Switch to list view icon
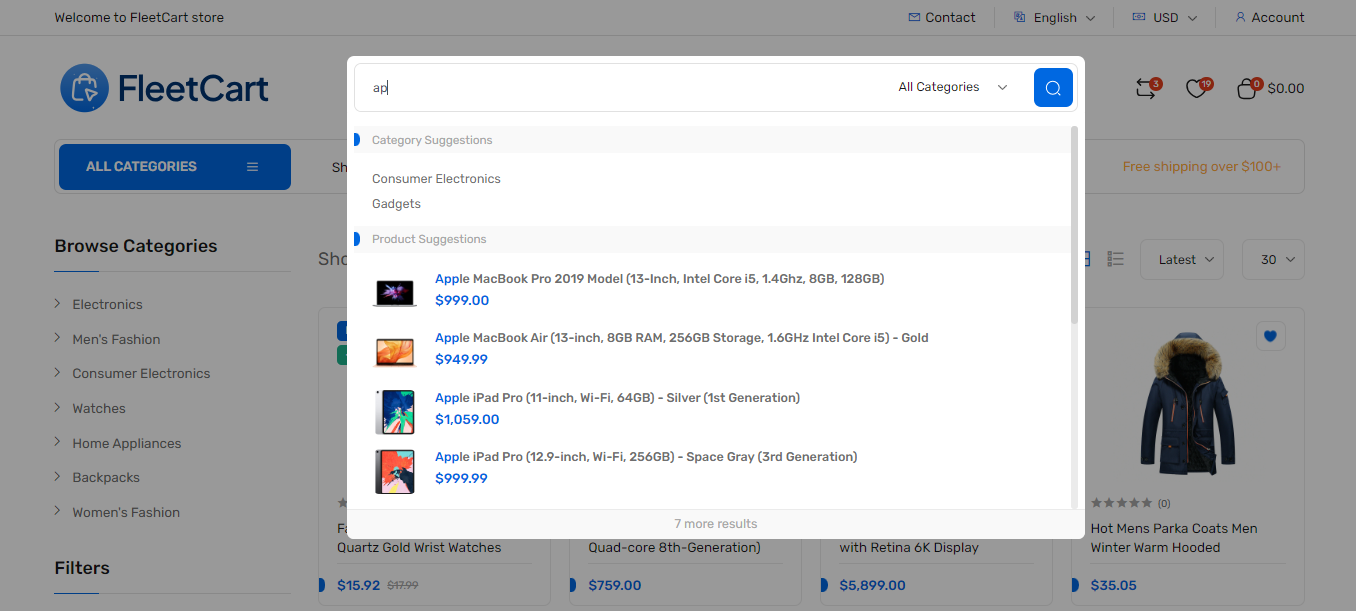1356x611 pixels. (x=1116, y=259)
